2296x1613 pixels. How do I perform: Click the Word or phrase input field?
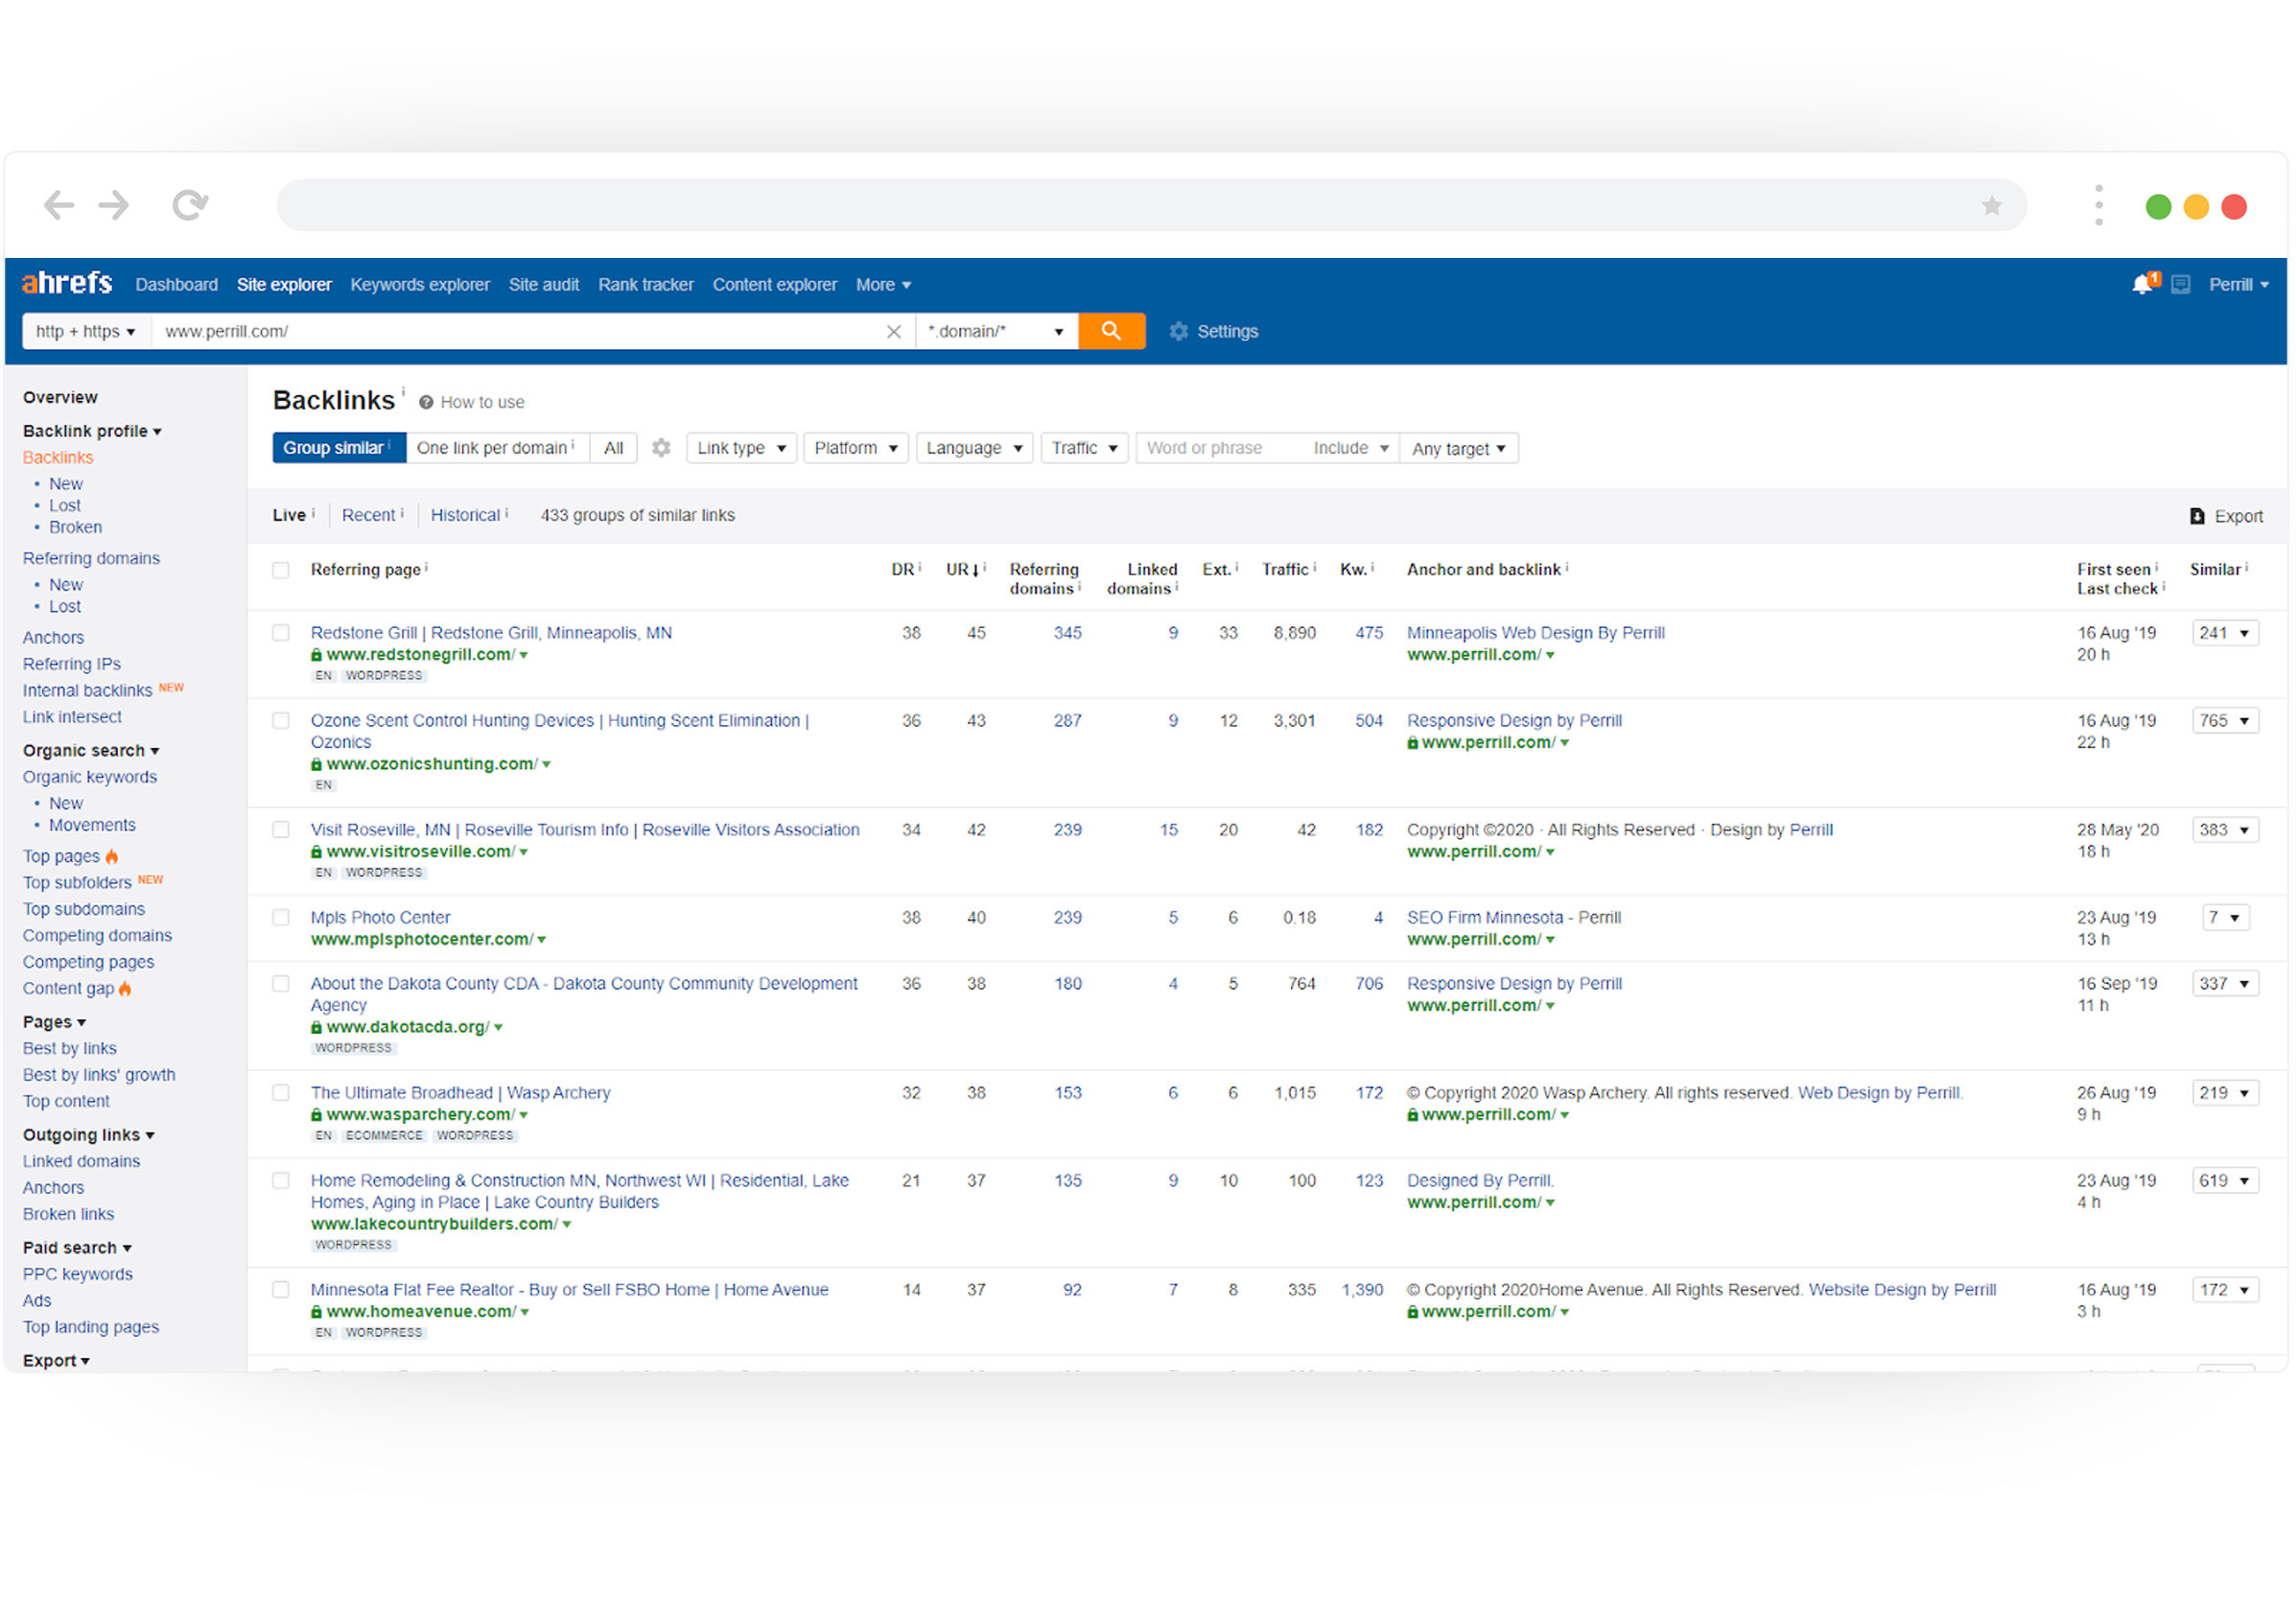1220,448
